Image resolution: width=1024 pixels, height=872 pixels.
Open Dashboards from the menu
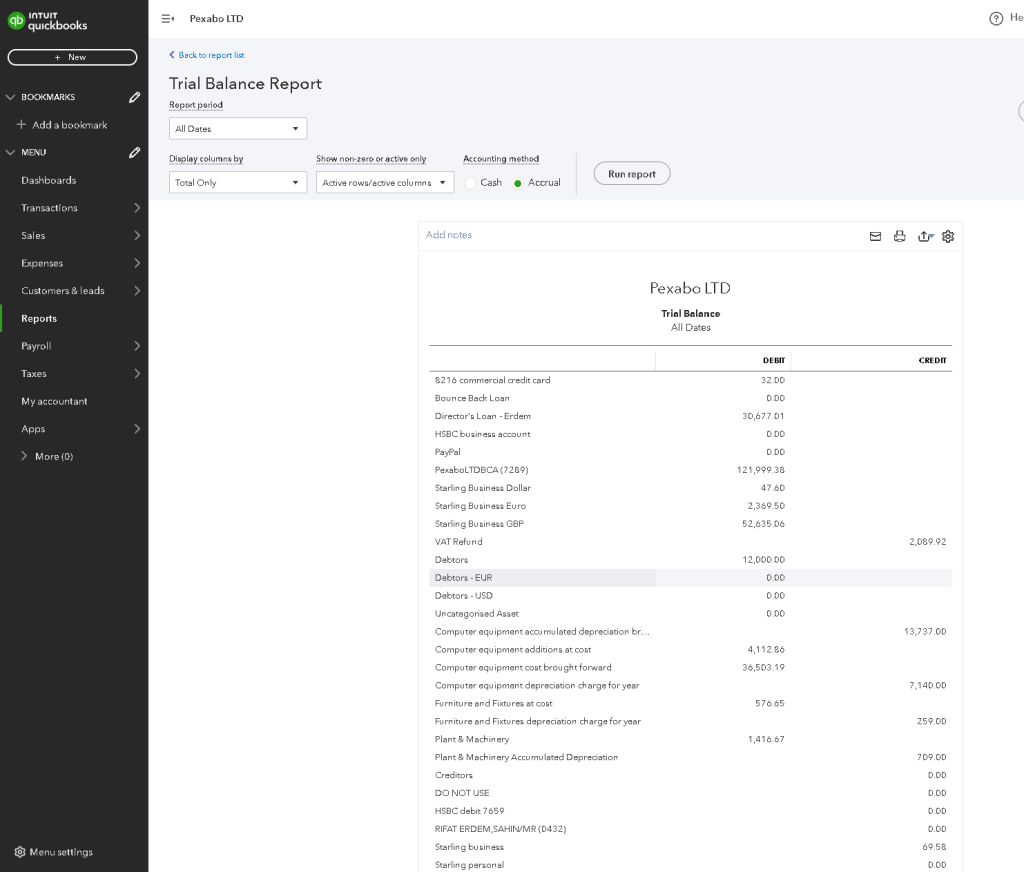pyautogui.click(x=48, y=180)
